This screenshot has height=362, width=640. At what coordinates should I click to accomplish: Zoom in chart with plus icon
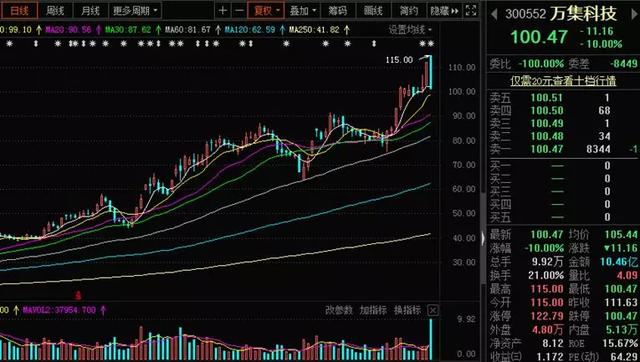(222, 11)
